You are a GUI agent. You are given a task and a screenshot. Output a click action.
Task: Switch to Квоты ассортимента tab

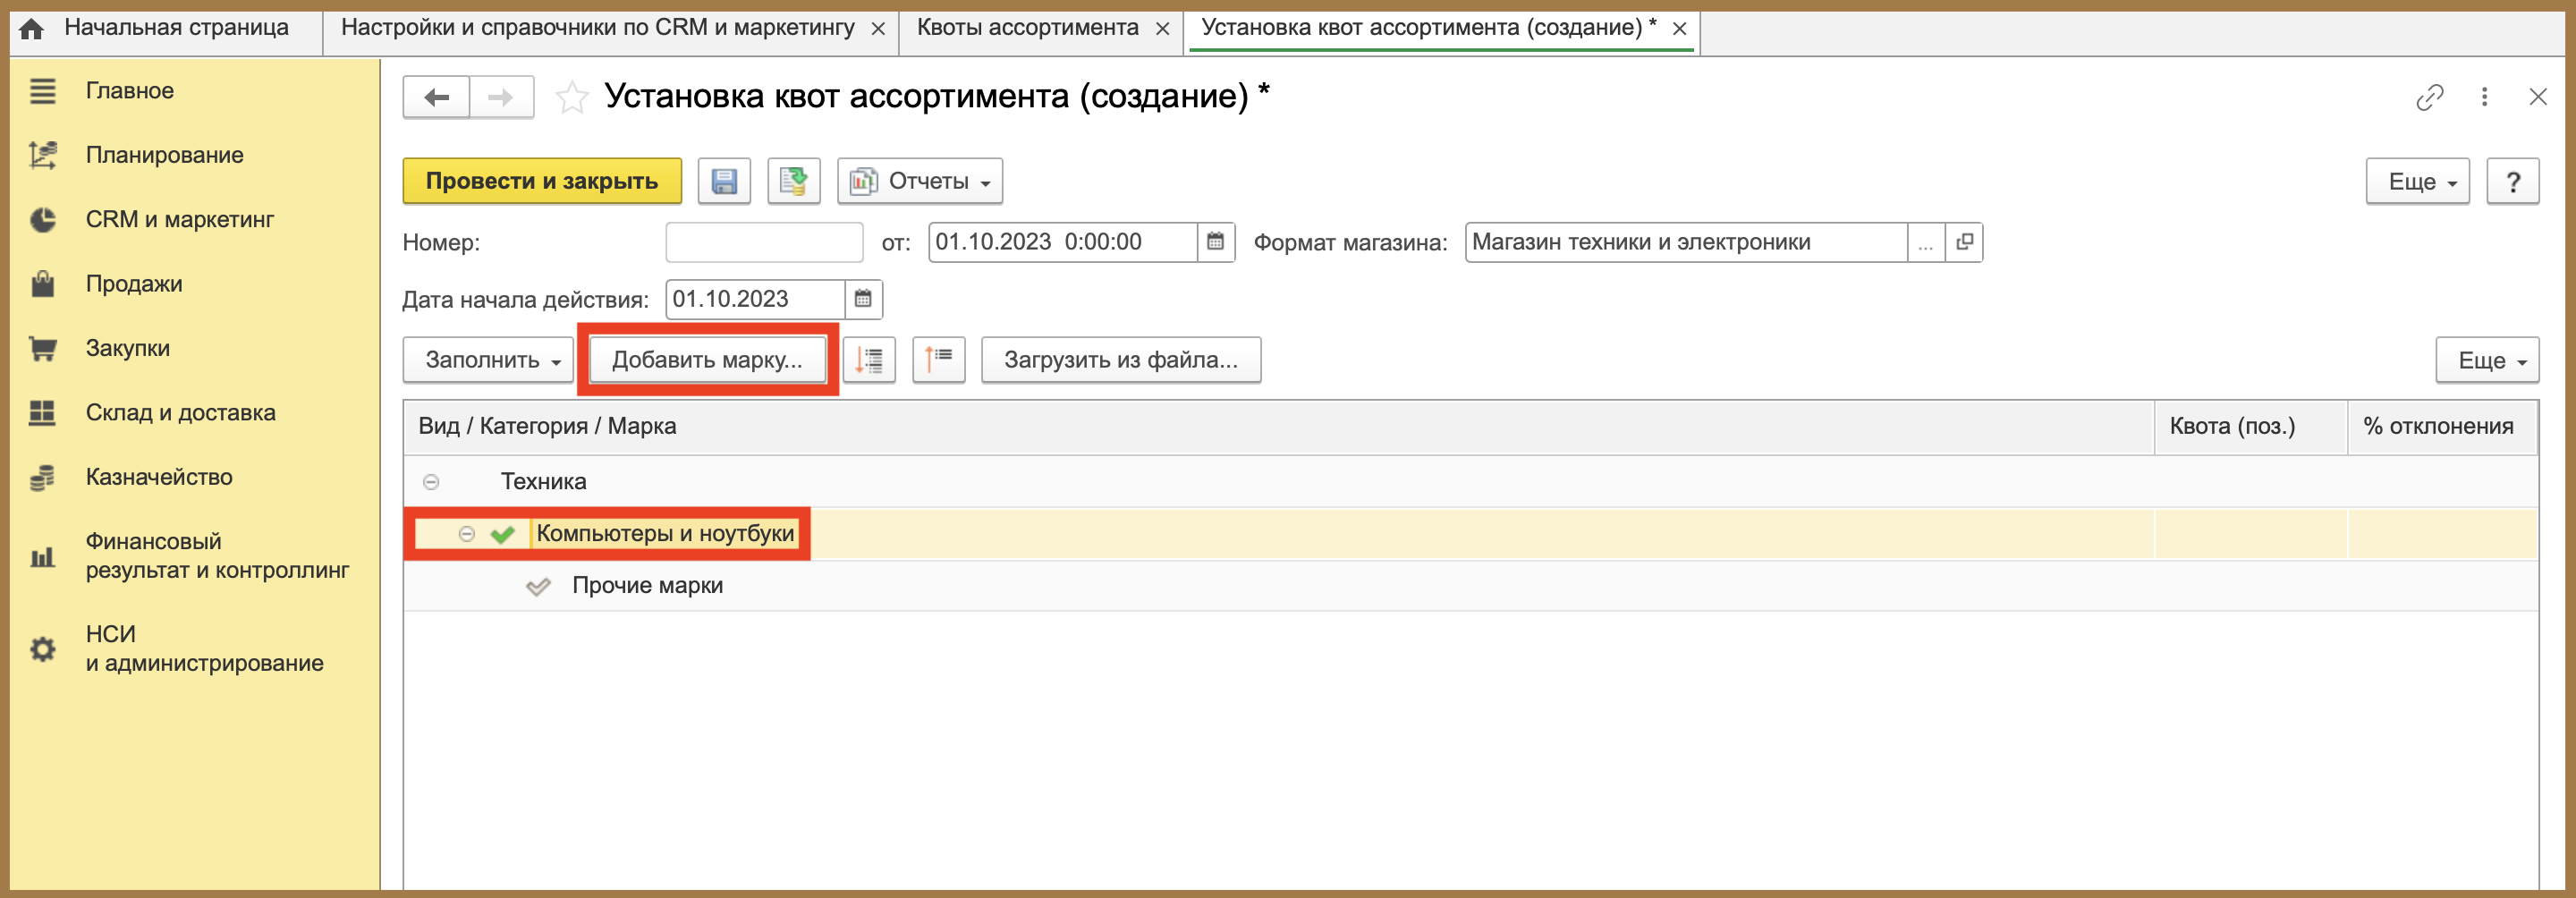tap(1027, 28)
